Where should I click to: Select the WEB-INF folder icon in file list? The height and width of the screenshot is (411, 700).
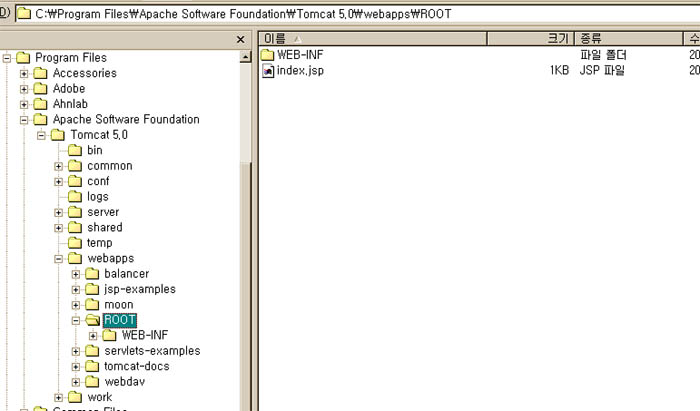pyautogui.click(x=267, y=55)
